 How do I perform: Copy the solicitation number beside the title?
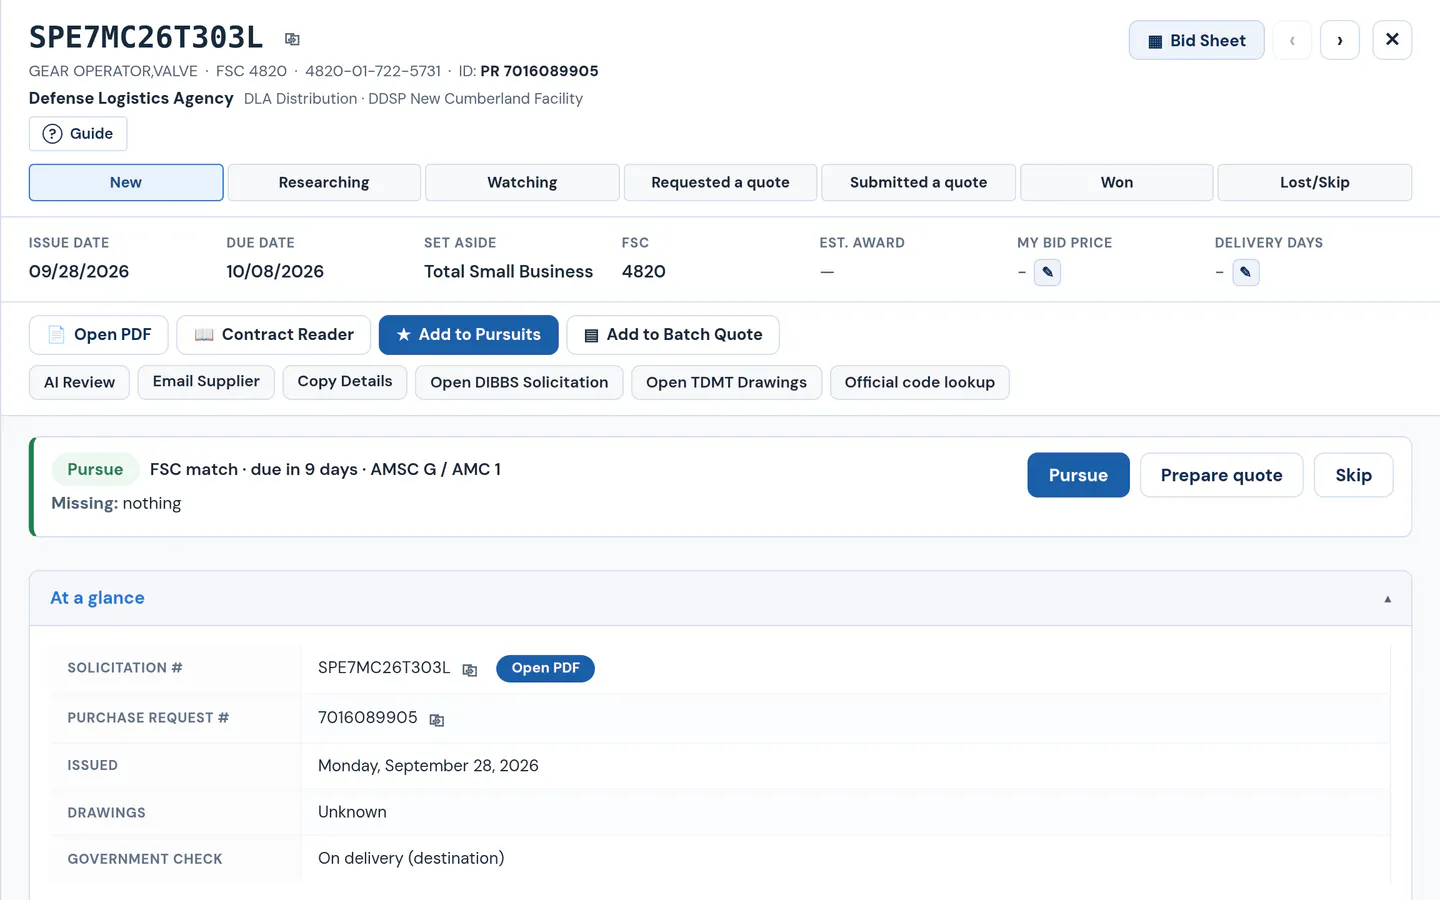(x=292, y=39)
